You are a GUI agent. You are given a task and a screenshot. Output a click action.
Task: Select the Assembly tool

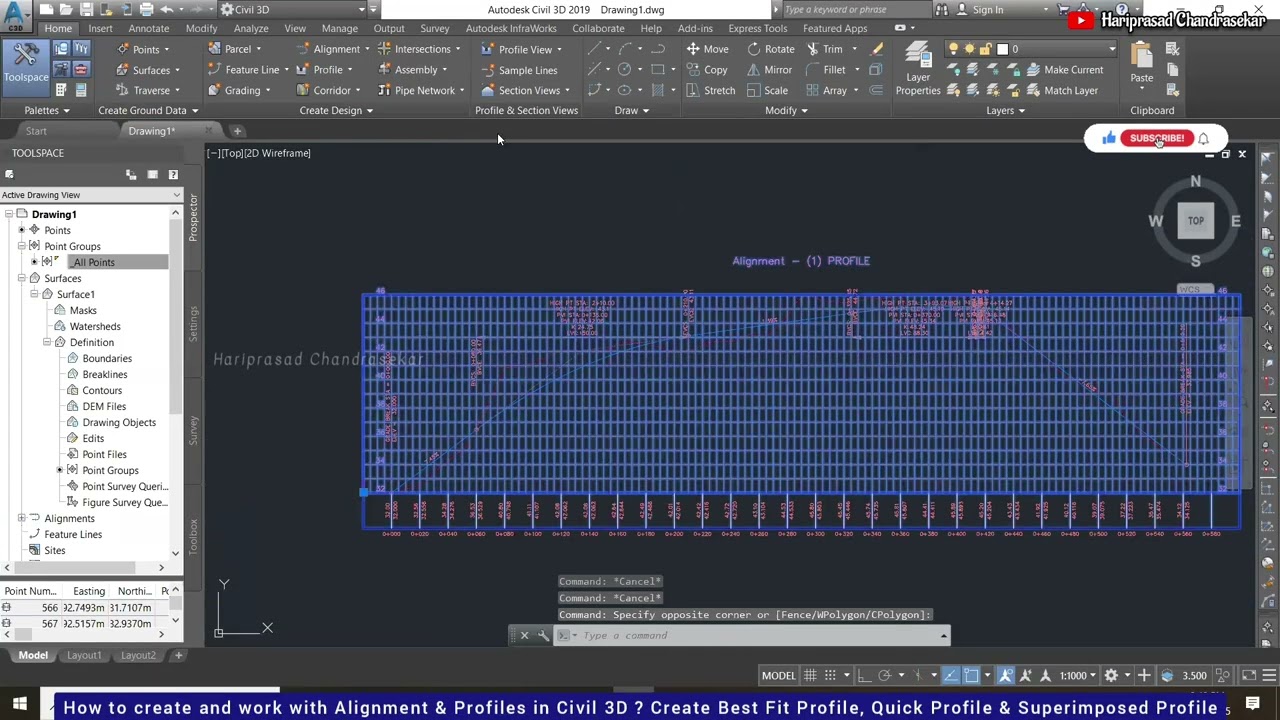point(413,70)
